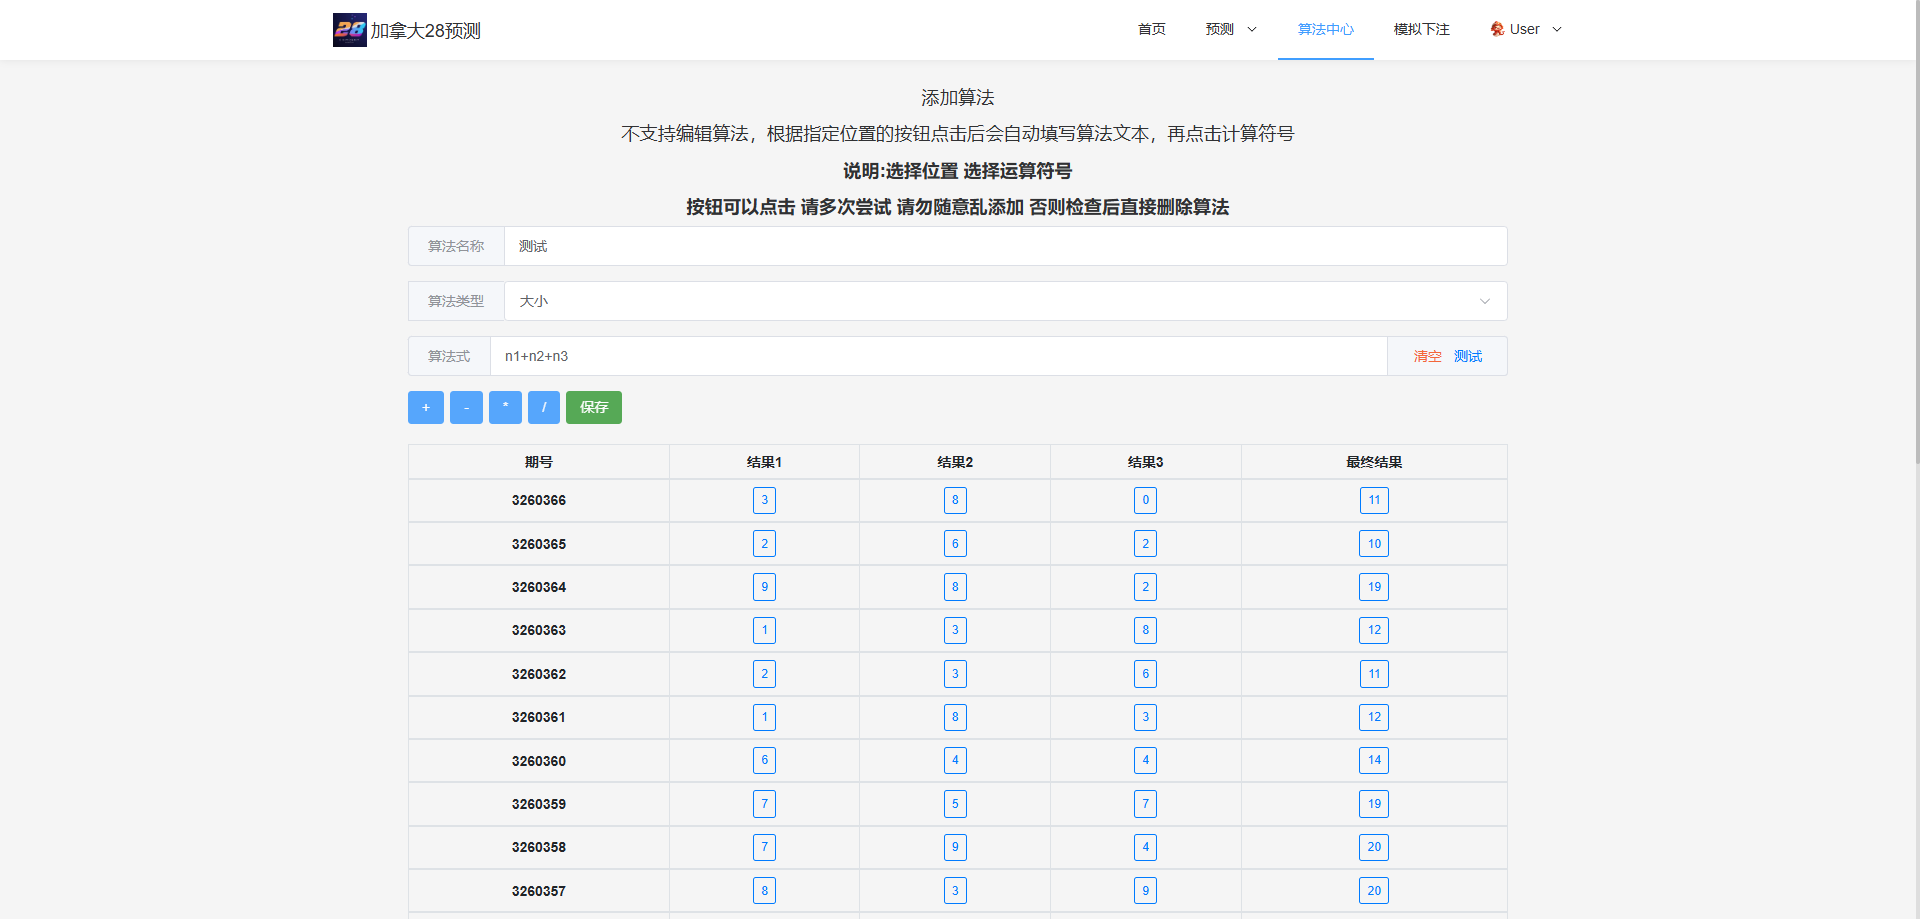Expand the User account dropdown
This screenshot has width=1920, height=919.
pyautogui.click(x=1526, y=29)
